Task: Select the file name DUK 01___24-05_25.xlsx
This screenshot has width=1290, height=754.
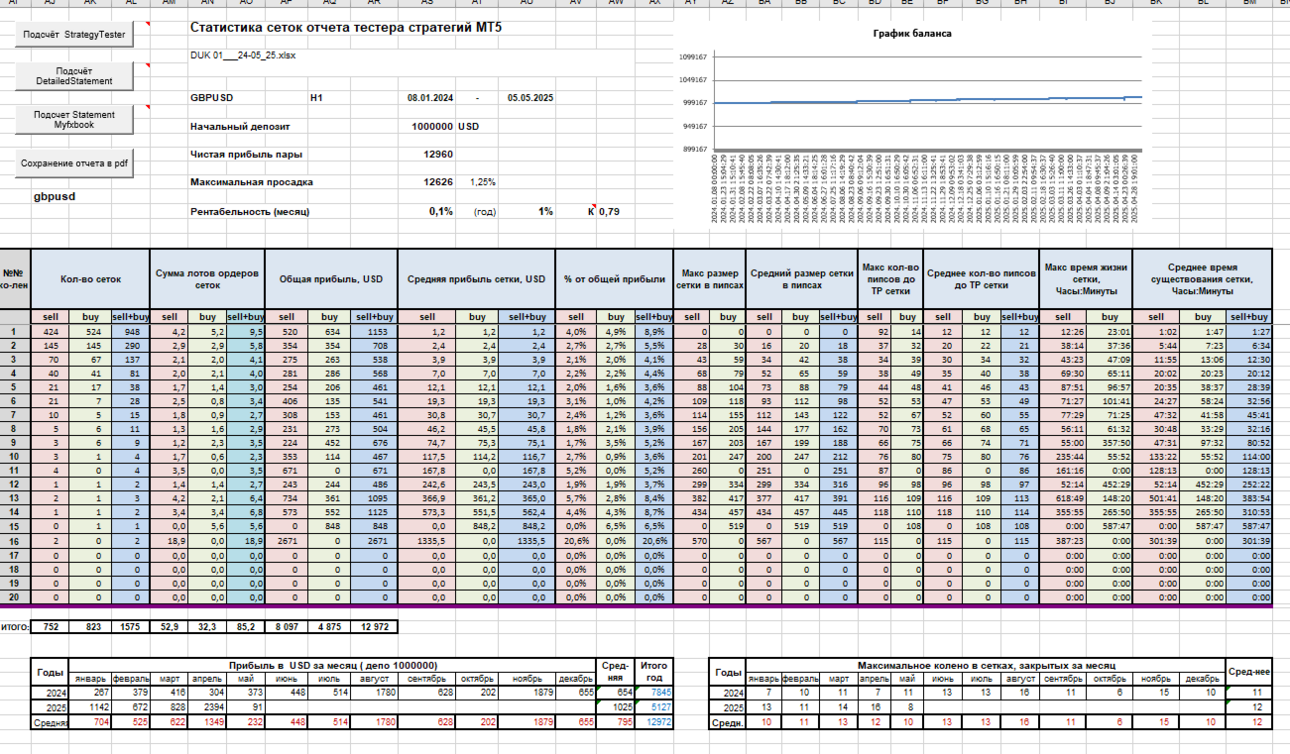Action: [243, 56]
